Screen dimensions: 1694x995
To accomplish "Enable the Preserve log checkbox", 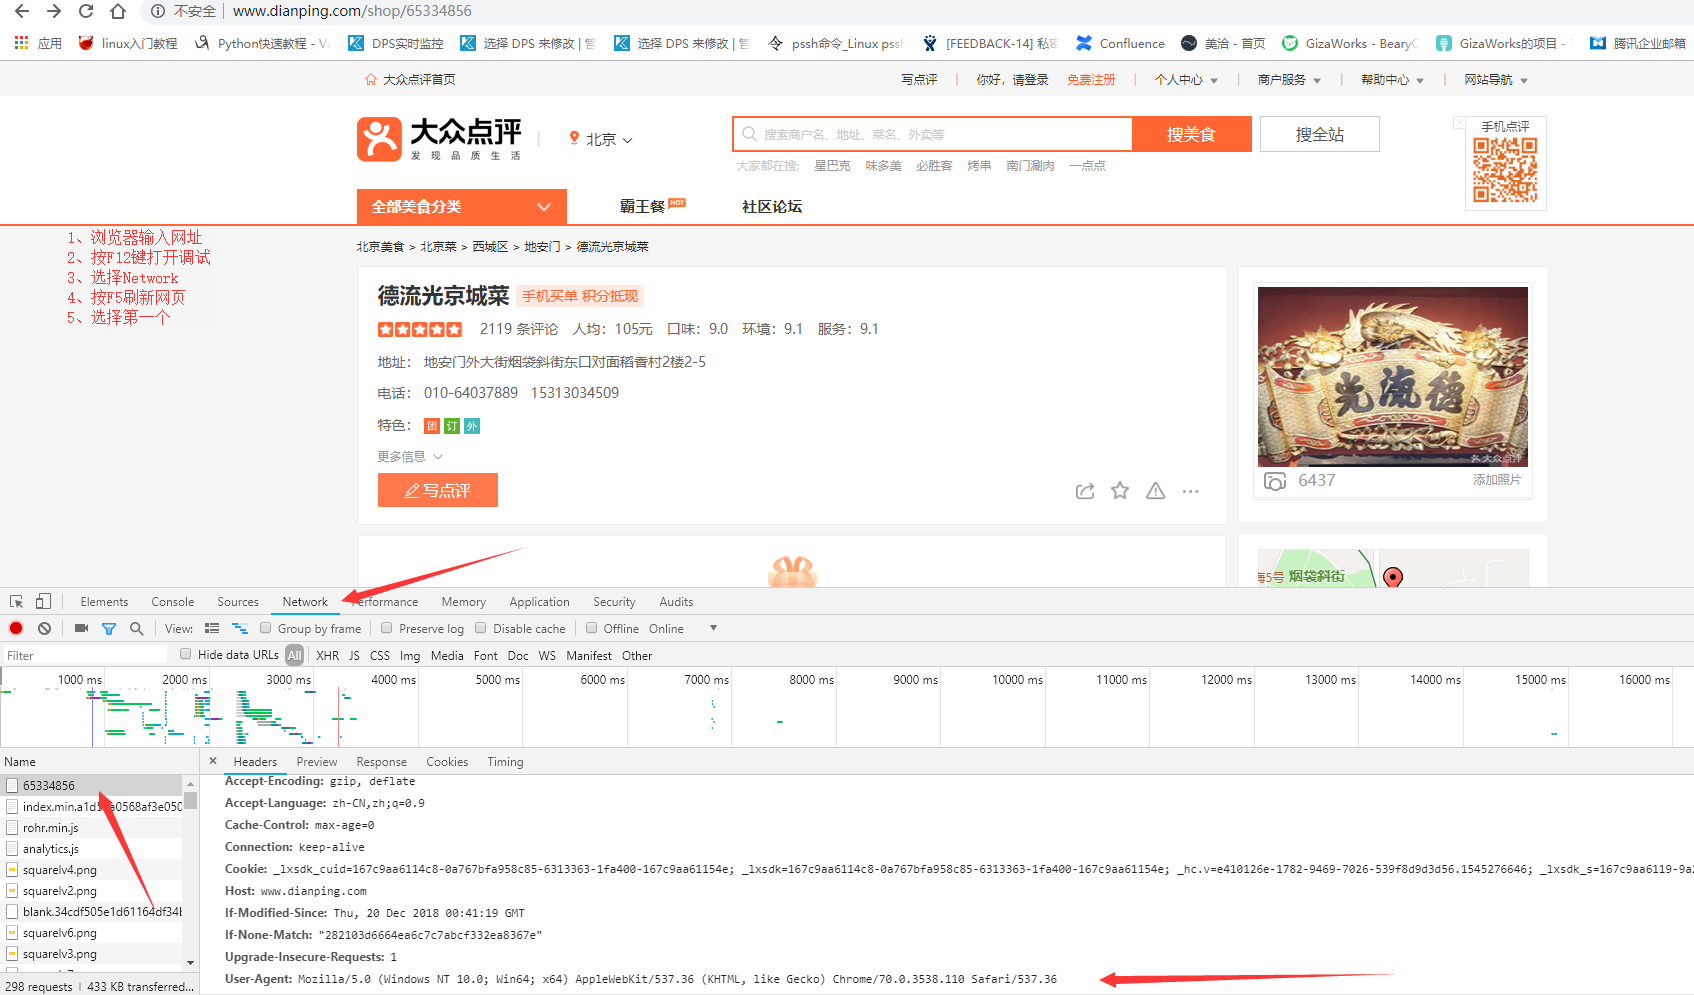I will point(386,628).
